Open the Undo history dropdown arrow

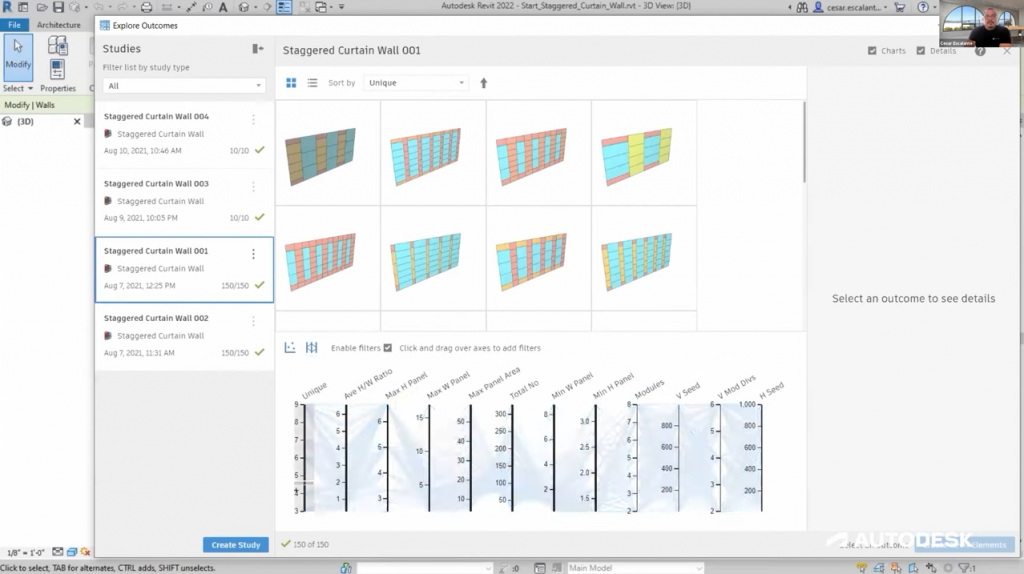click(109, 7)
